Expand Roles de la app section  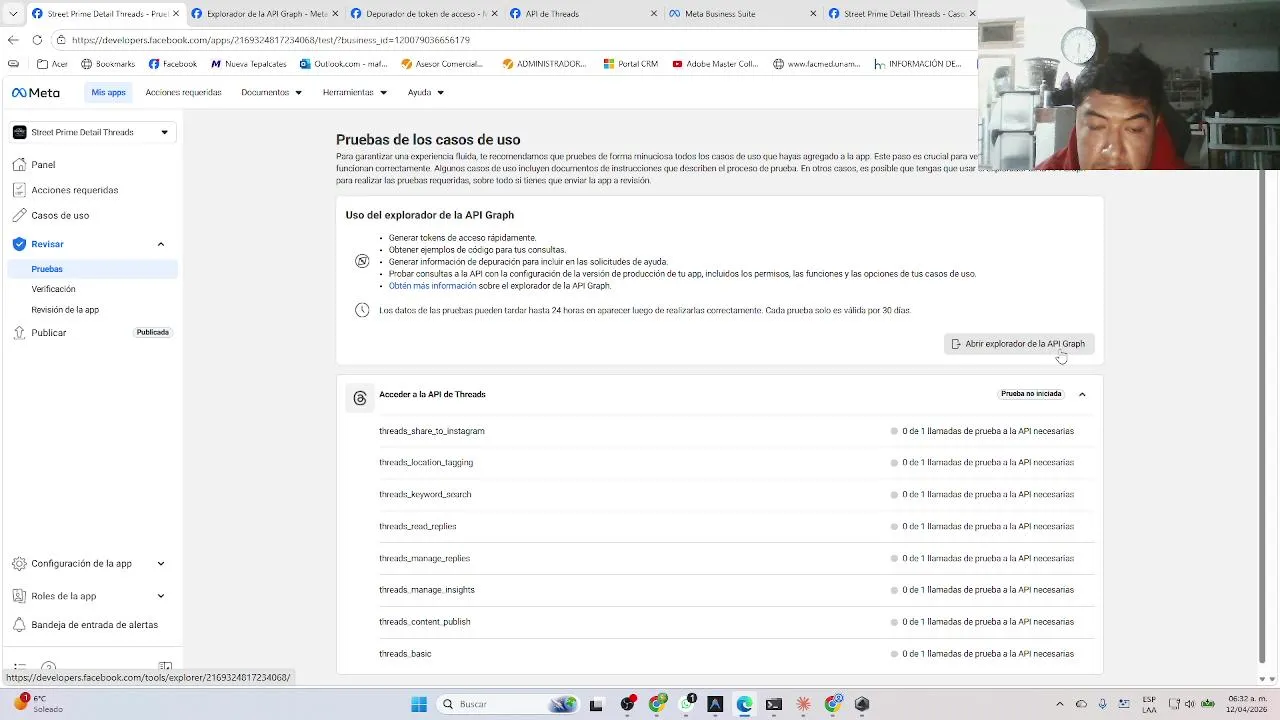161,596
